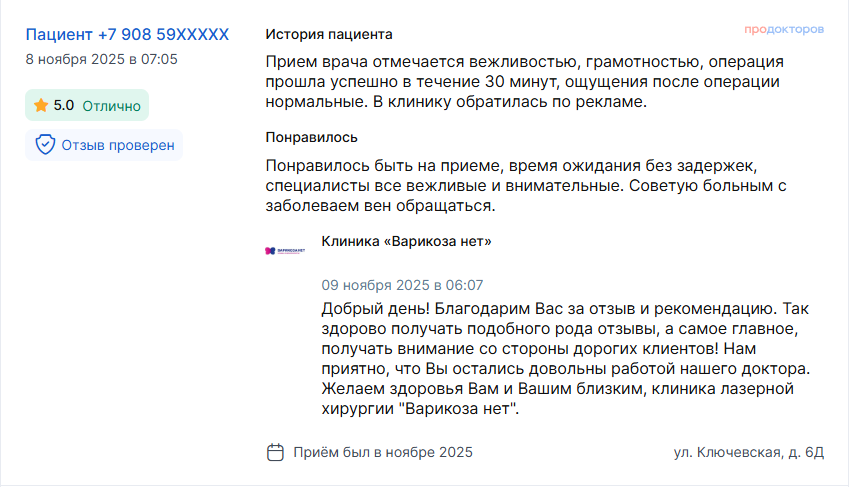Click the gold star rating icon
Viewport: 849px width, 487px height.
click(41, 105)
